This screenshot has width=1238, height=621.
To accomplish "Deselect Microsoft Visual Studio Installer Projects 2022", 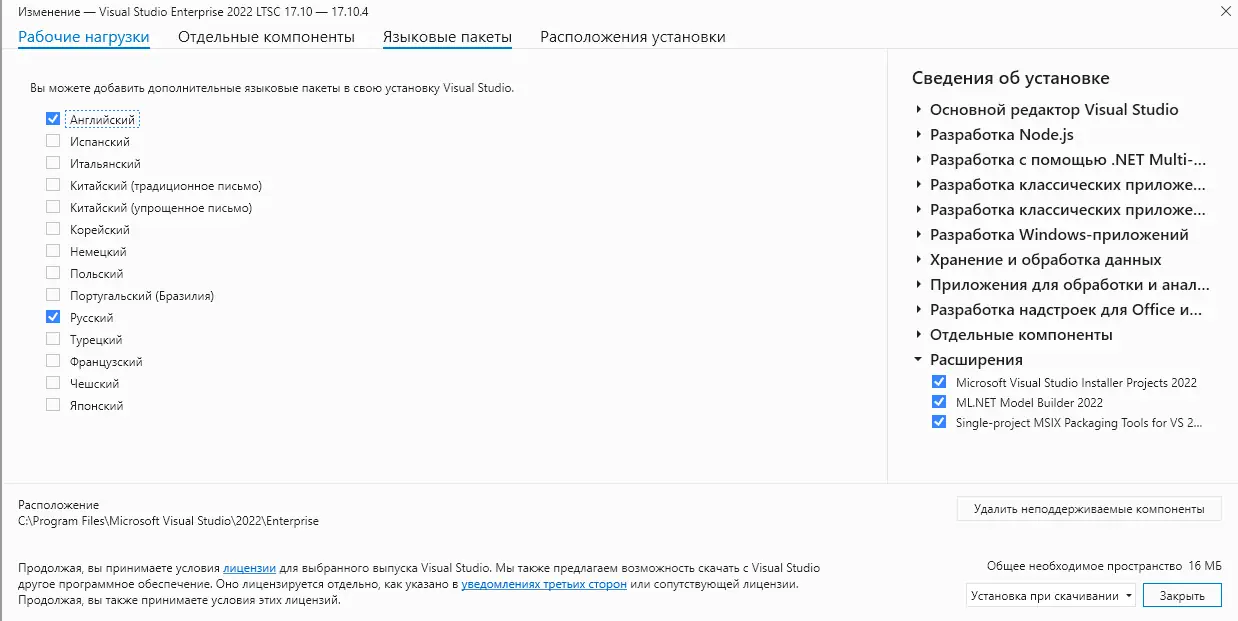I will coord(938,382).
